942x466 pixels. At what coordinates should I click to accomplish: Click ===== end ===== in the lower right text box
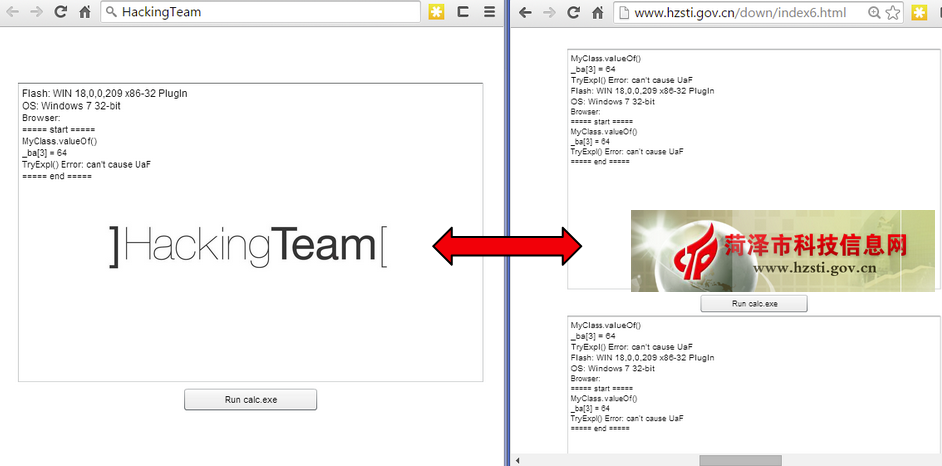600,429
